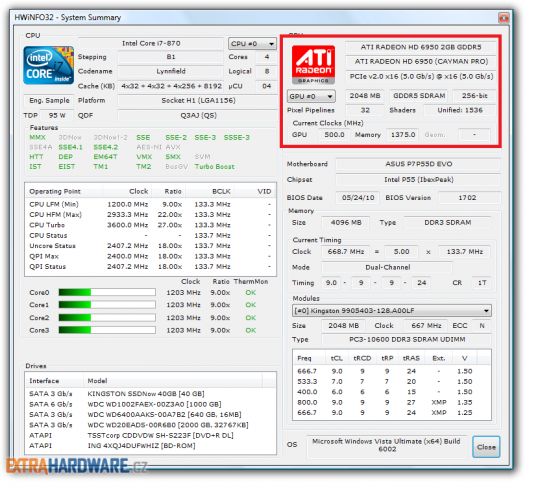Click the Close button
This screenshot has height=500, width=551.
tap(486, 447)
